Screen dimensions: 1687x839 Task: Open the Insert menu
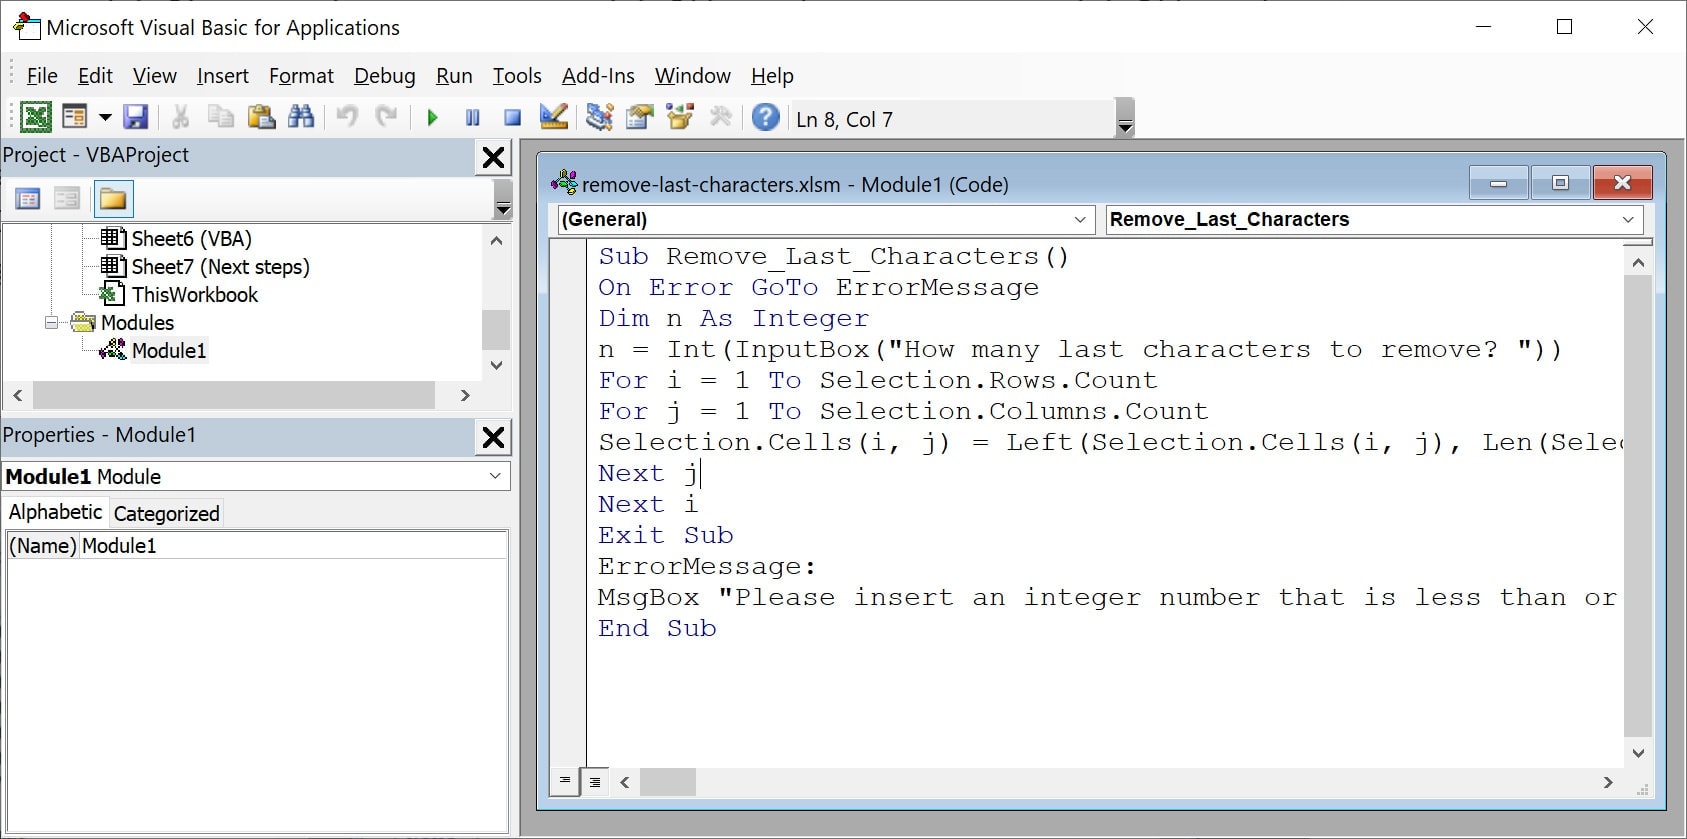pos(223,76)
